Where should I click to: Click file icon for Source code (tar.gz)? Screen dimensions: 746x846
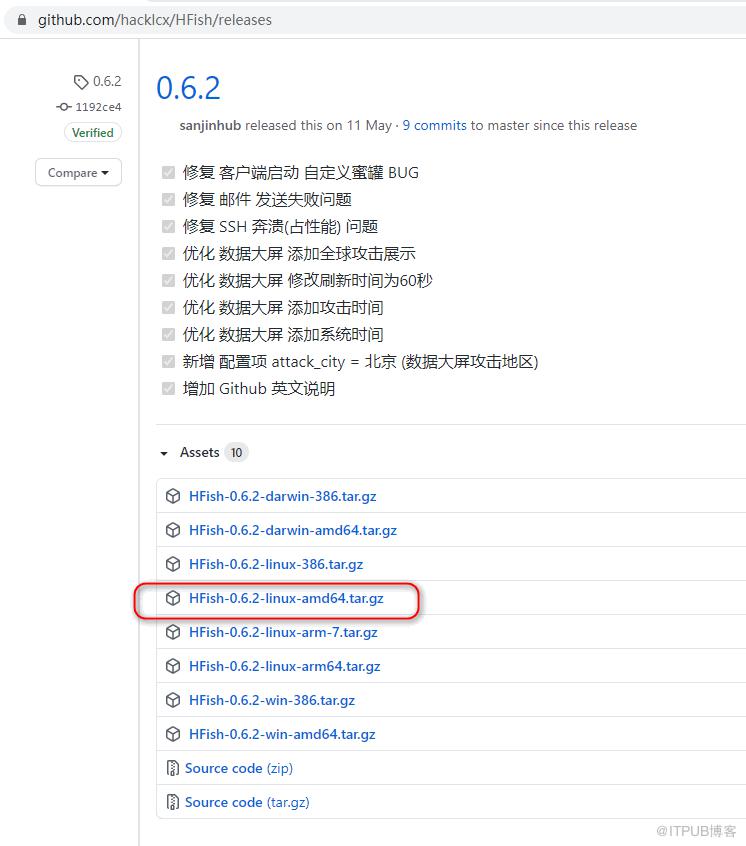(x=173, y=802)
